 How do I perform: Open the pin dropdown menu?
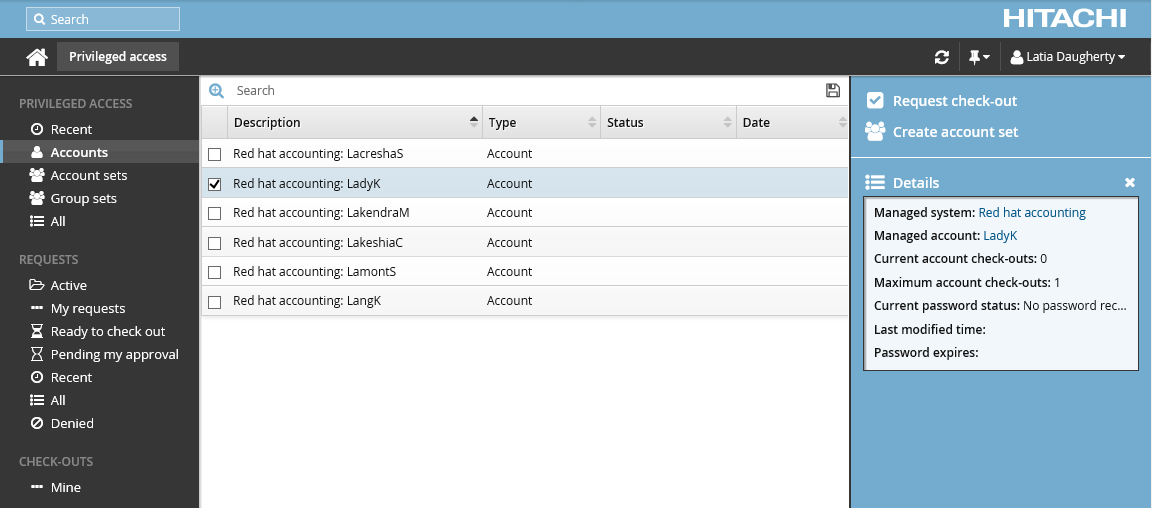(978, 57)
